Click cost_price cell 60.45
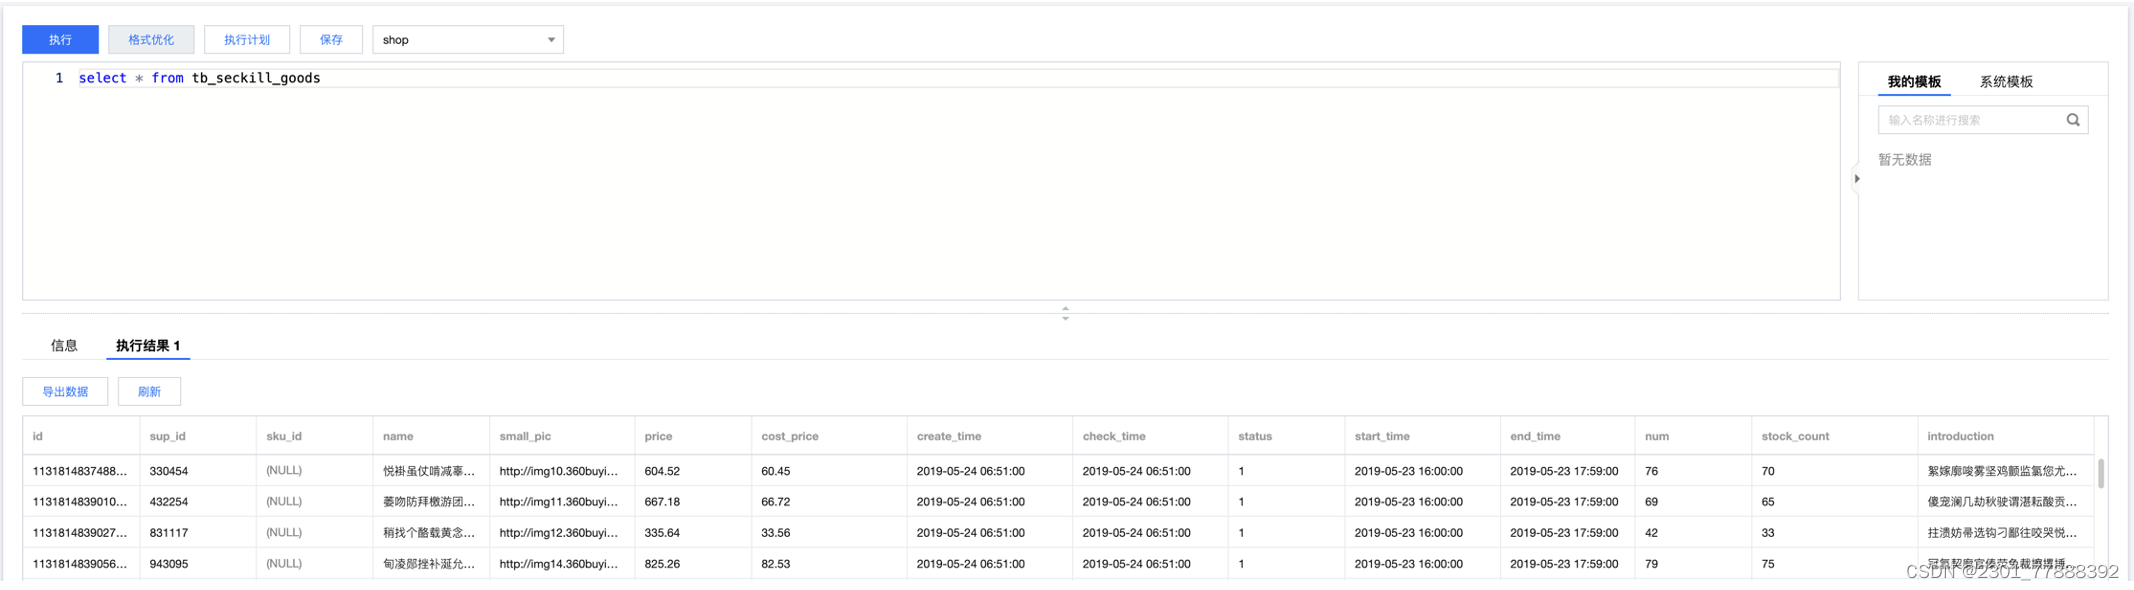This screenshot has height=590, width=2134. [x=829, y=471]
